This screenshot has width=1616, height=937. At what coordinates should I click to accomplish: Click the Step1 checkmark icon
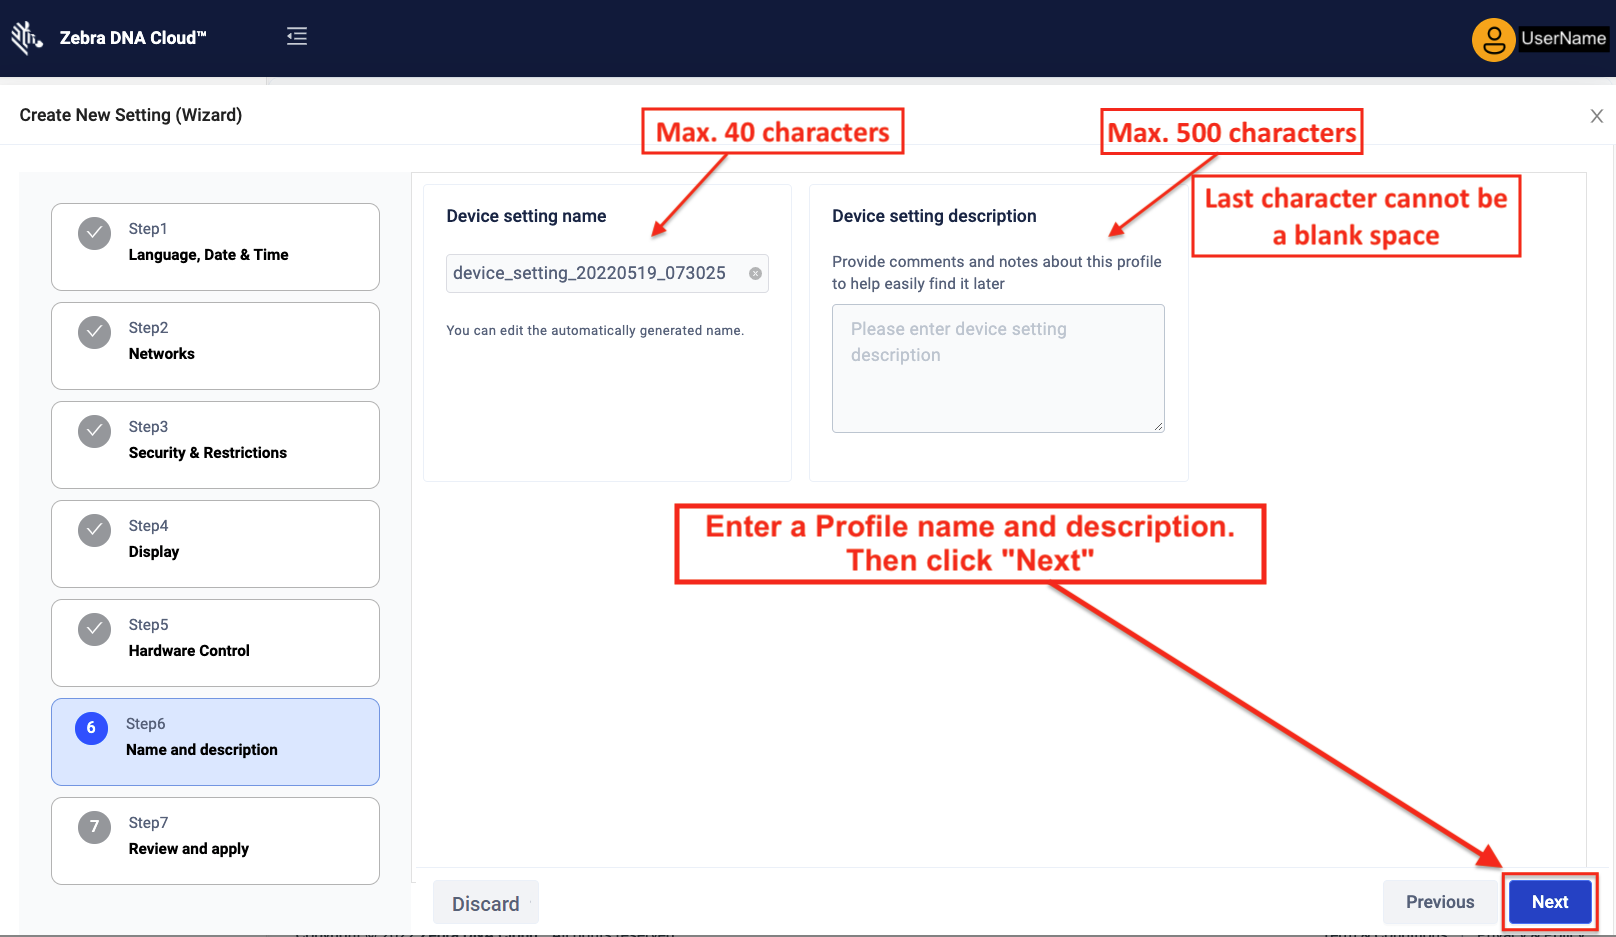pyautogui.click(x=95, y=234)
